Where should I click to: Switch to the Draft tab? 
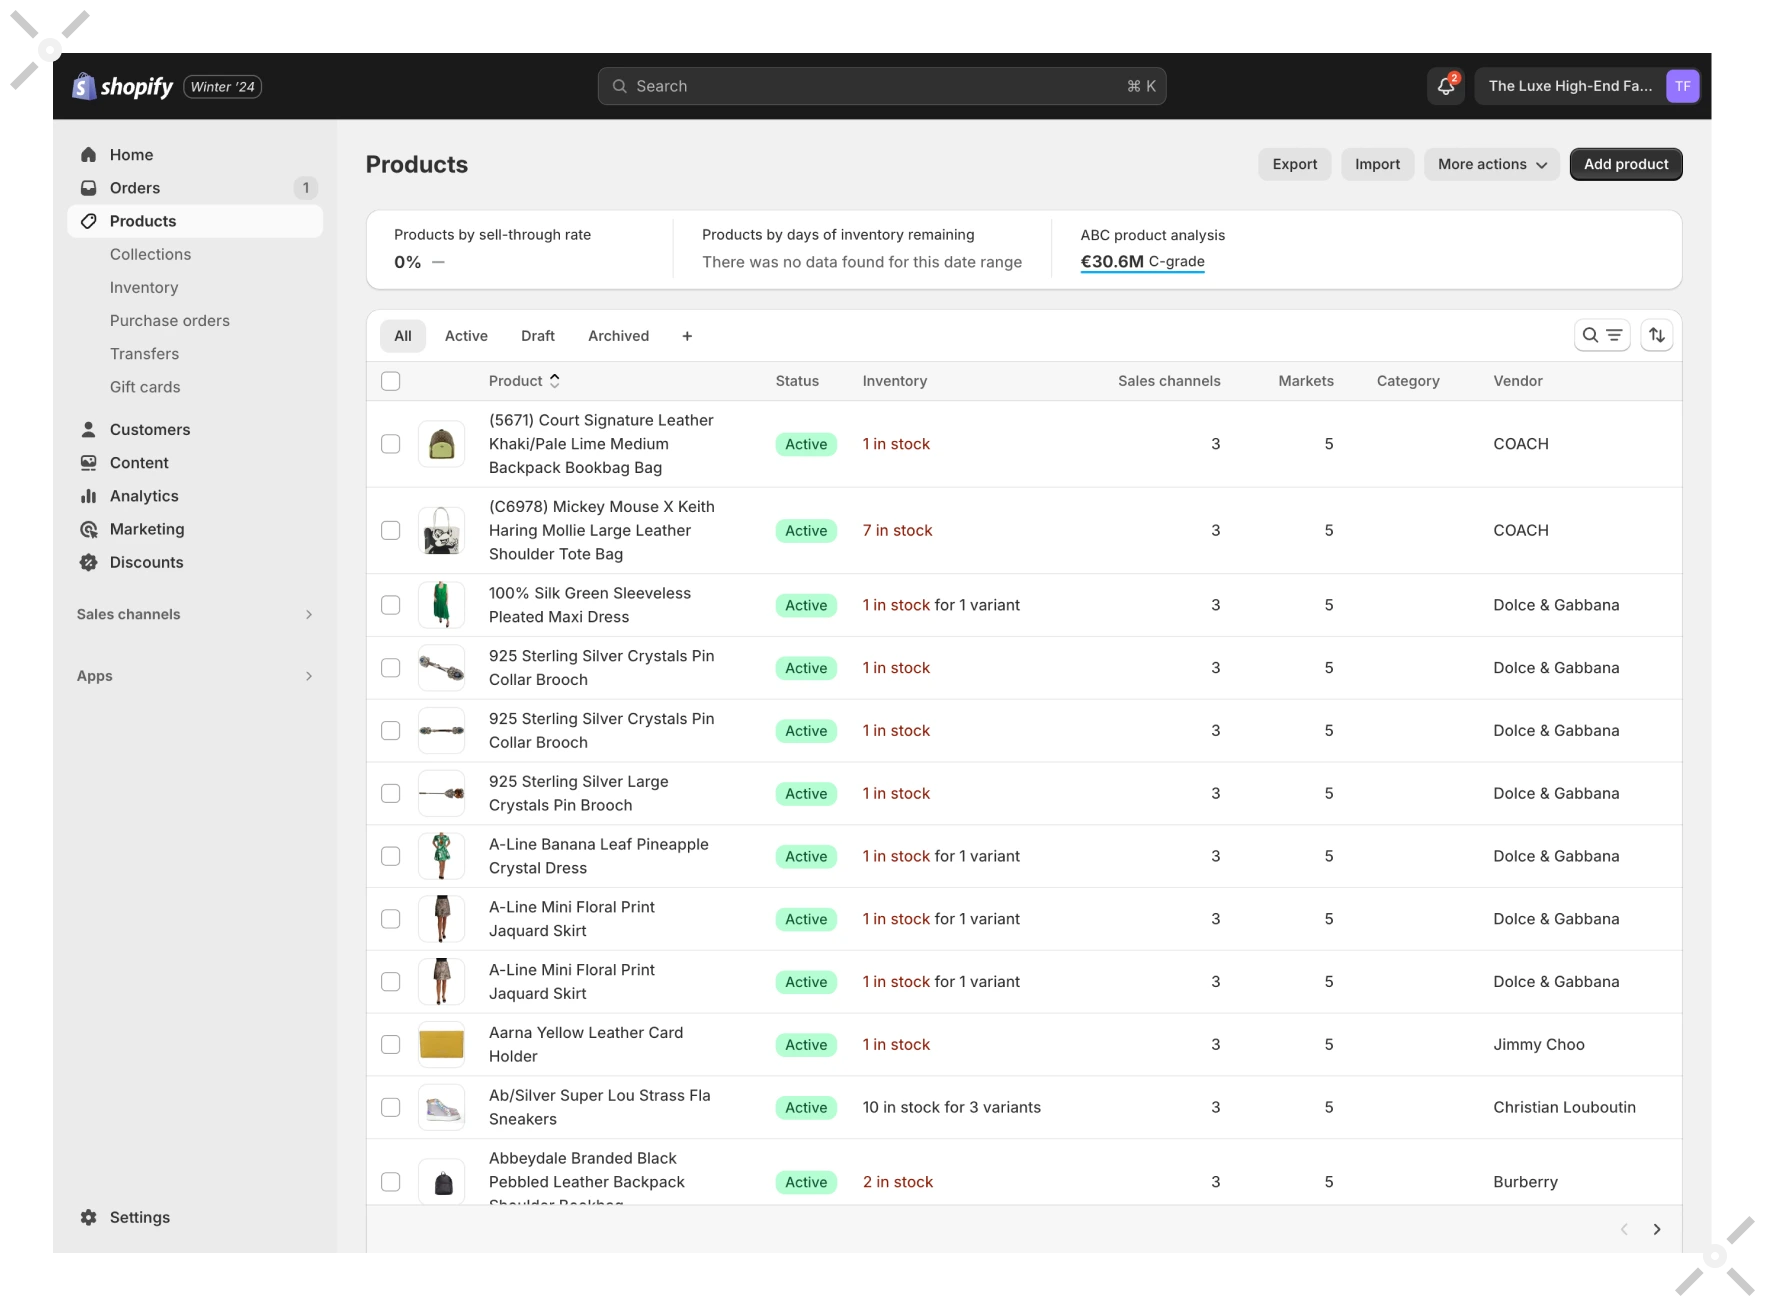tap(537, 336)
